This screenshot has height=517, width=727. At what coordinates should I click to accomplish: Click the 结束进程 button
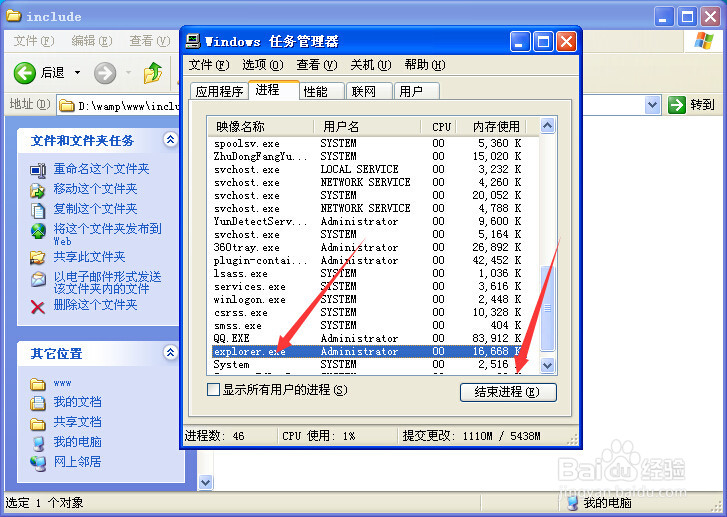tap(508, 392)
